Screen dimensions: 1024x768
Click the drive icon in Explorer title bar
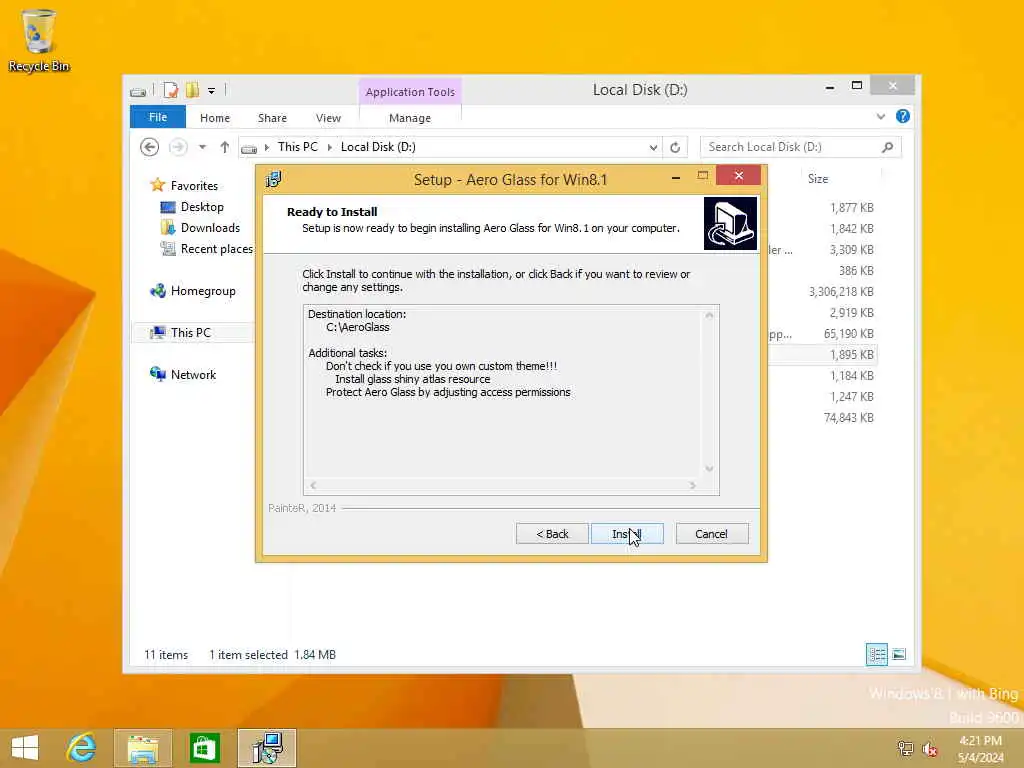138,91
